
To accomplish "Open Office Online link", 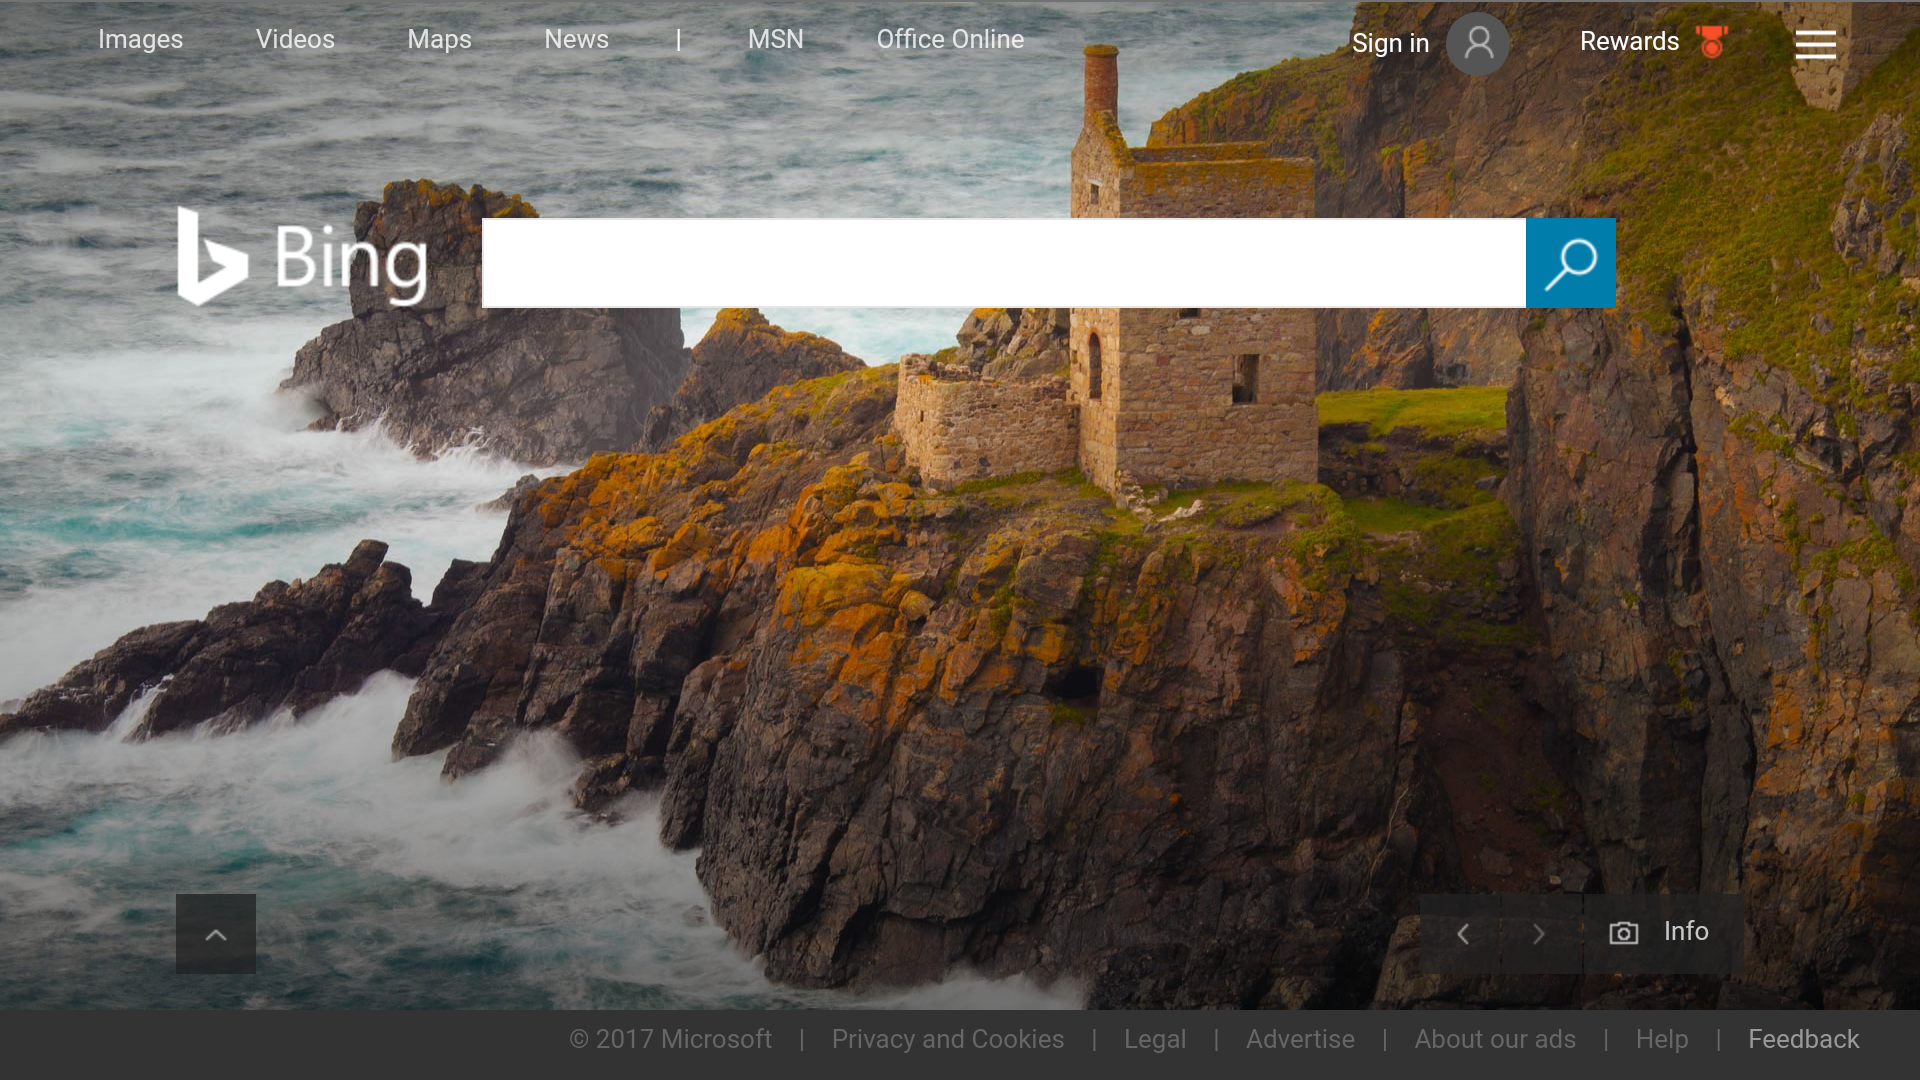I will tap(950, 39).
